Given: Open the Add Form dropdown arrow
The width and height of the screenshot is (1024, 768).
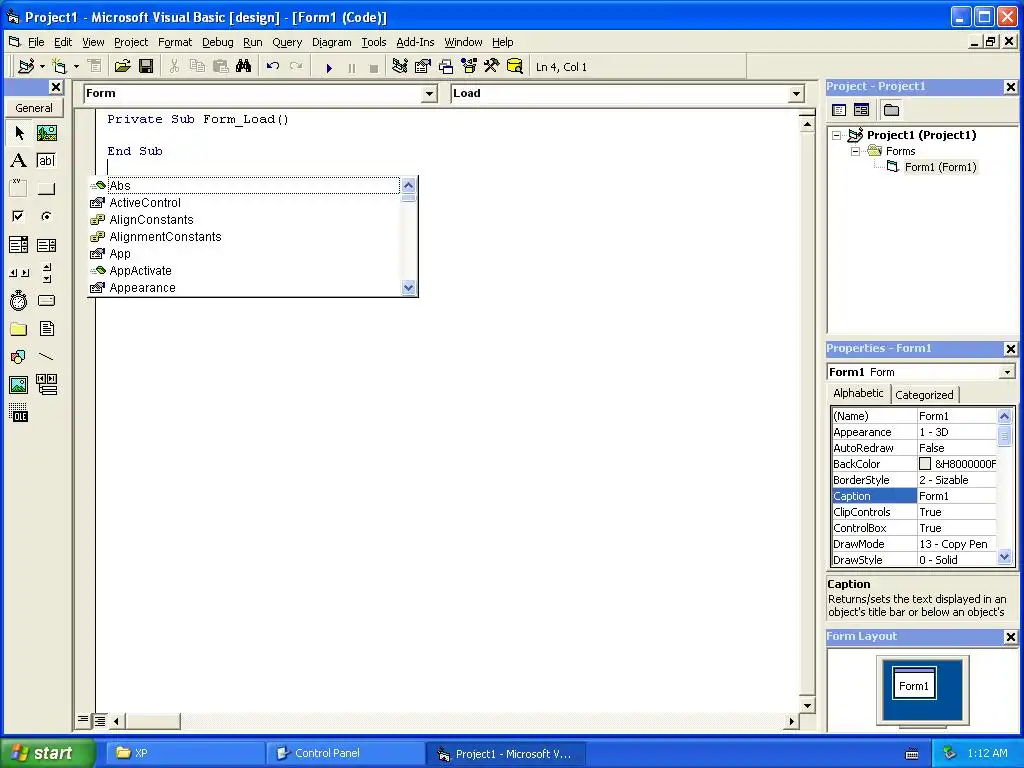Looking at the screenshot, I should coord(76,67).
